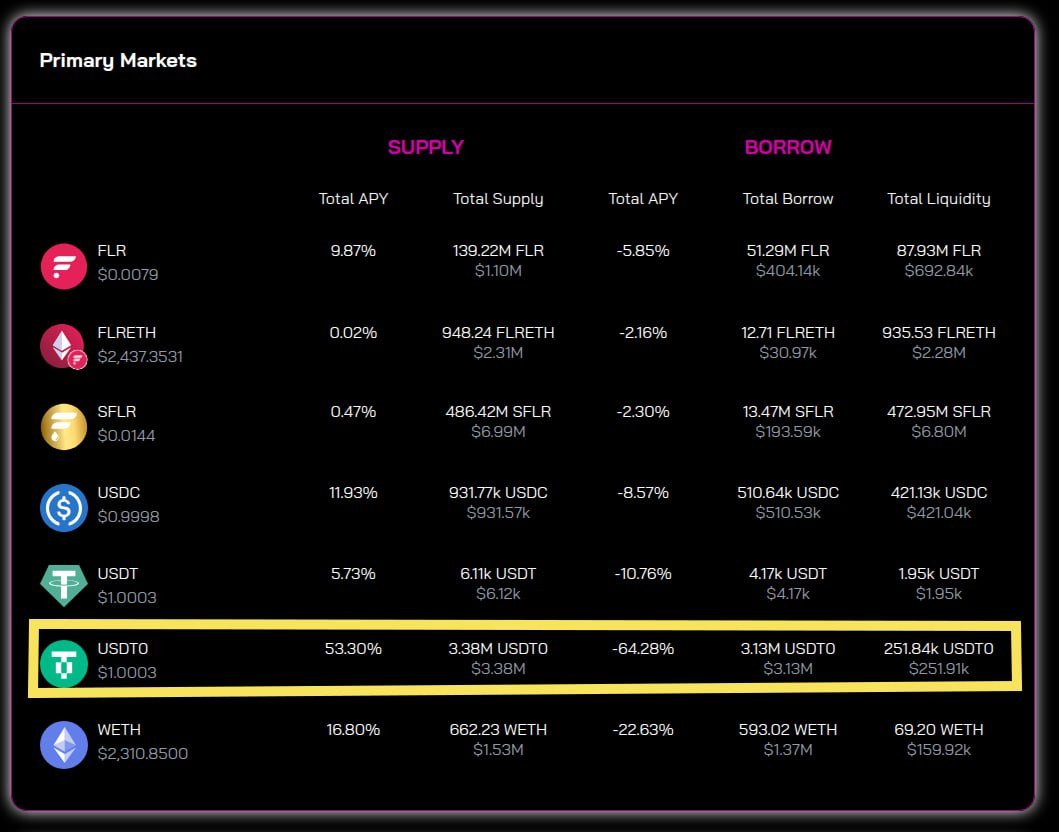Select the SUPPLY section heading
This screenshot has width=1059, height=832.
pos(425,147)
